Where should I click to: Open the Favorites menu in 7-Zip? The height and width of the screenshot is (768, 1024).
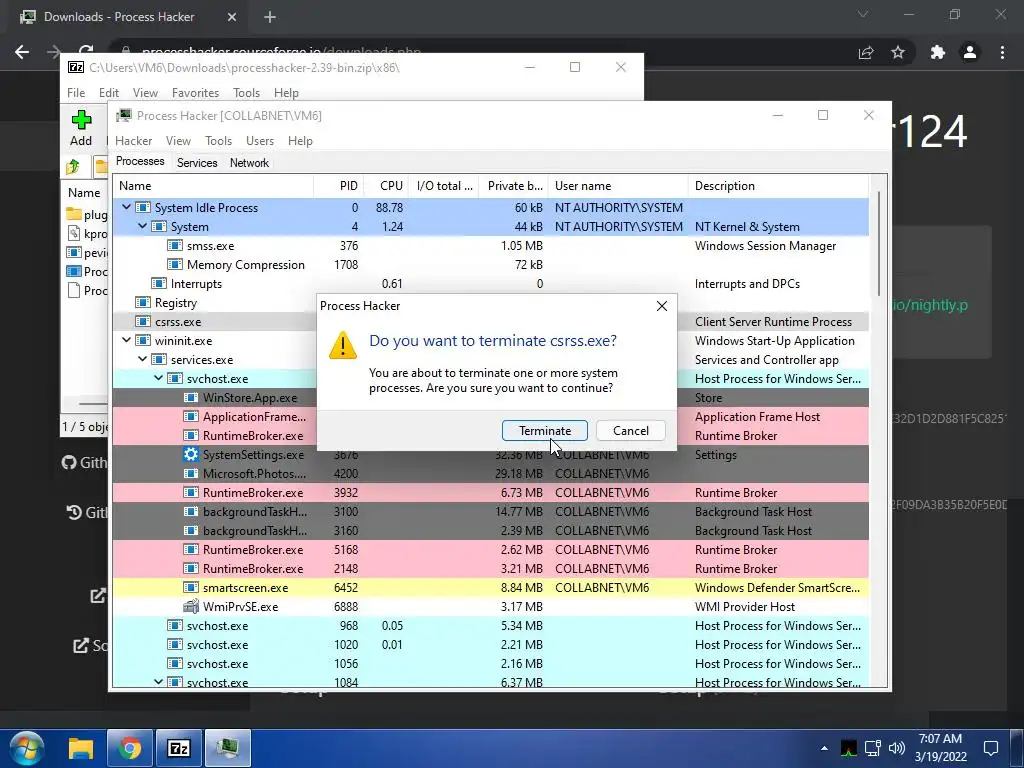pos(195,93)
